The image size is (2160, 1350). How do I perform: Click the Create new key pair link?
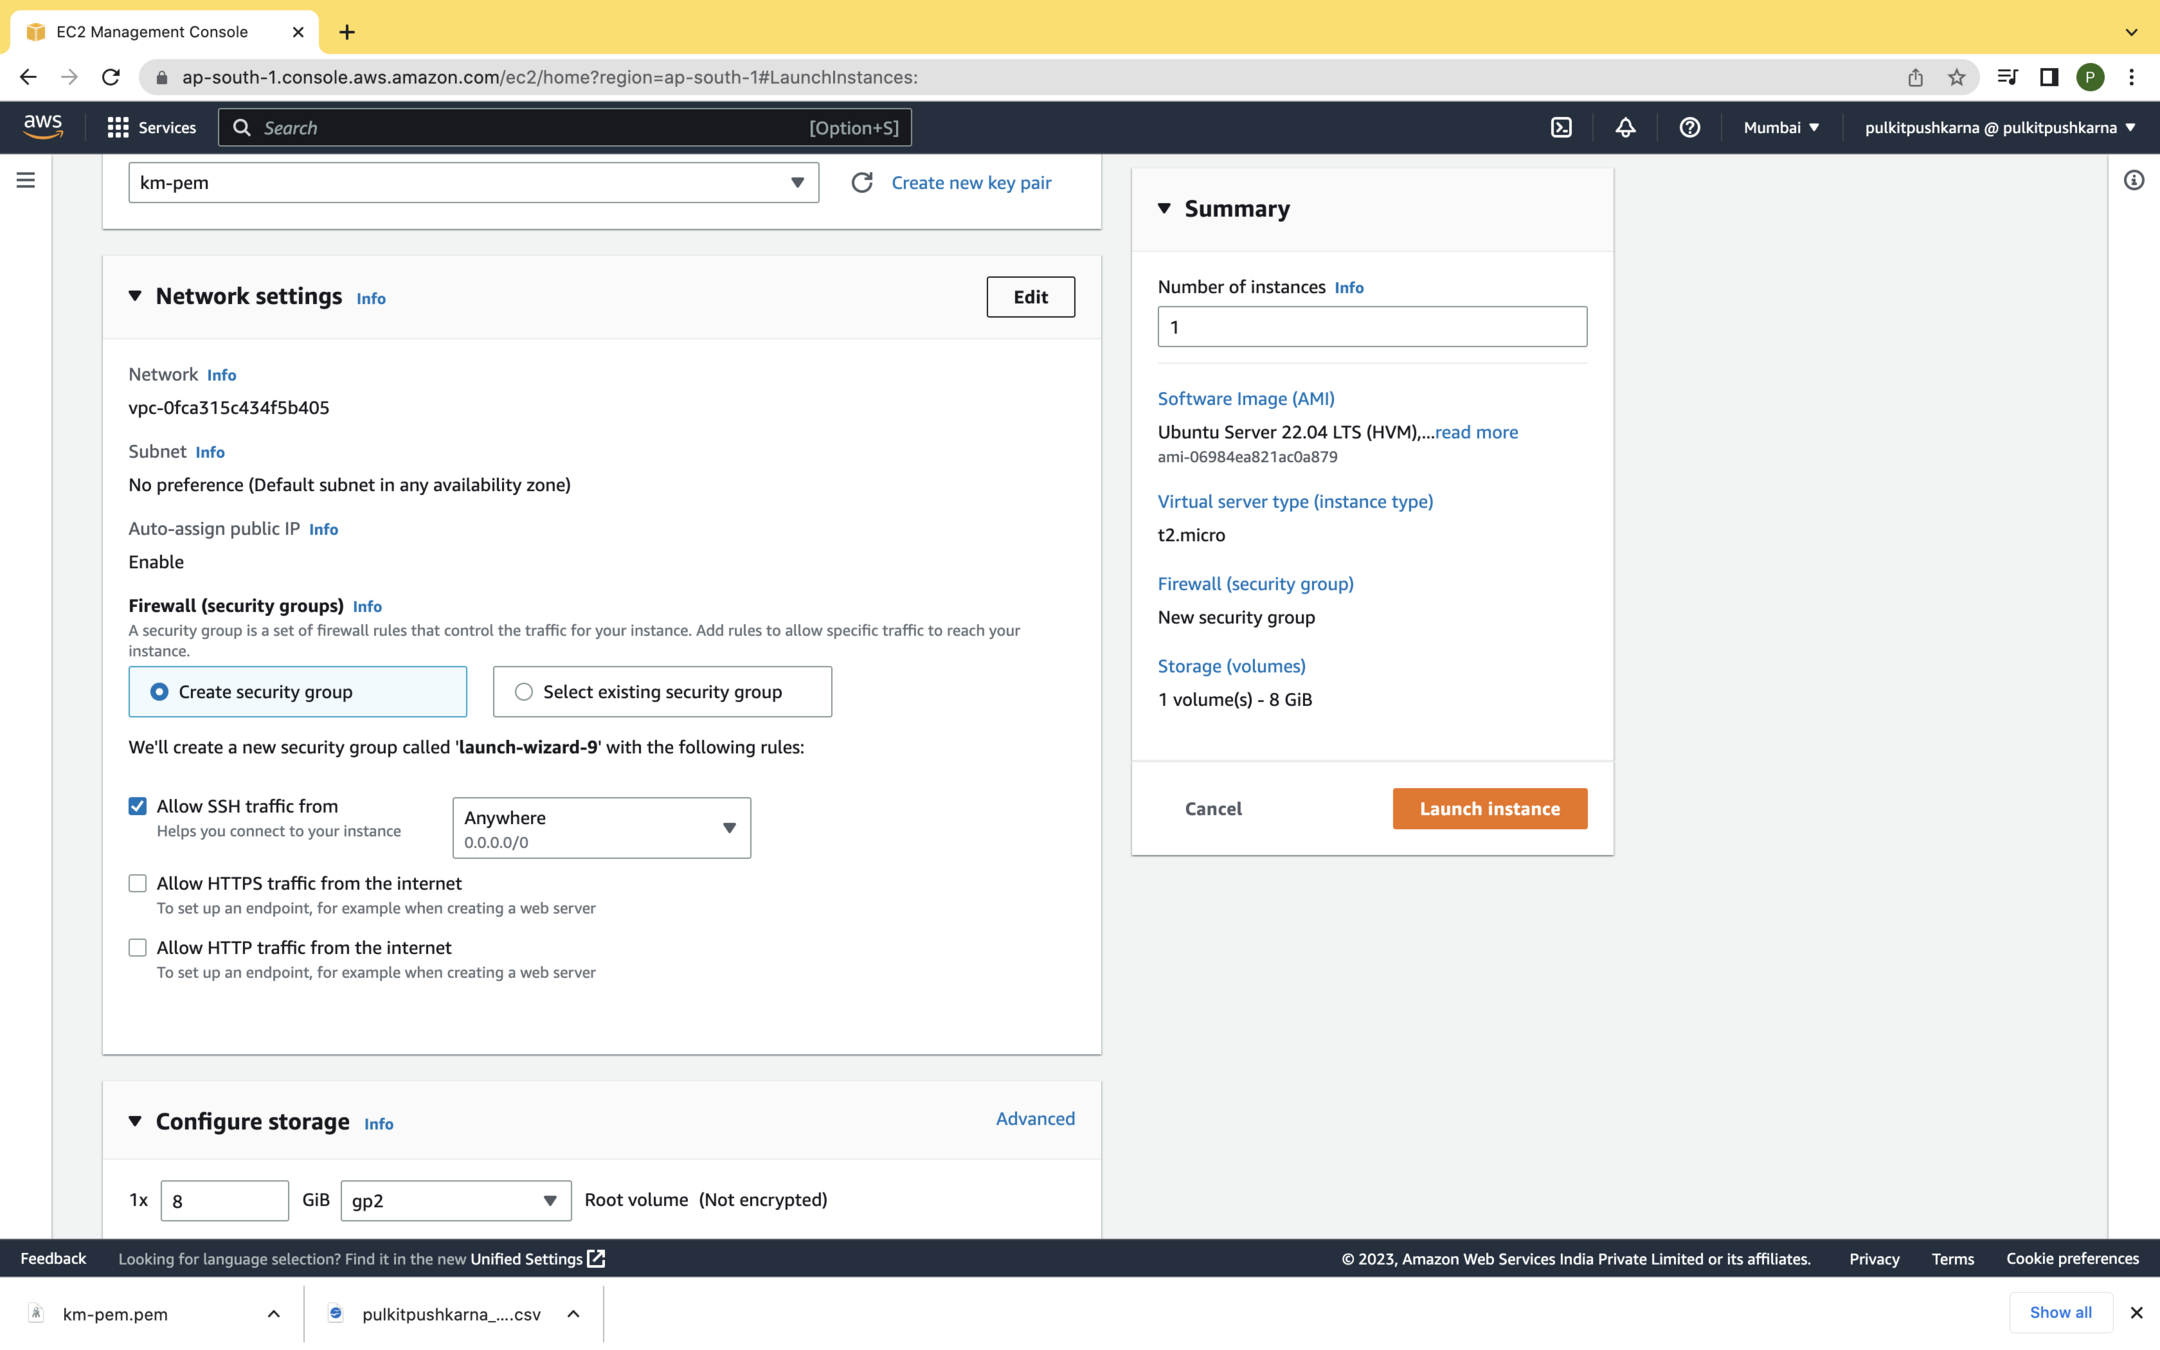(971, 183)
